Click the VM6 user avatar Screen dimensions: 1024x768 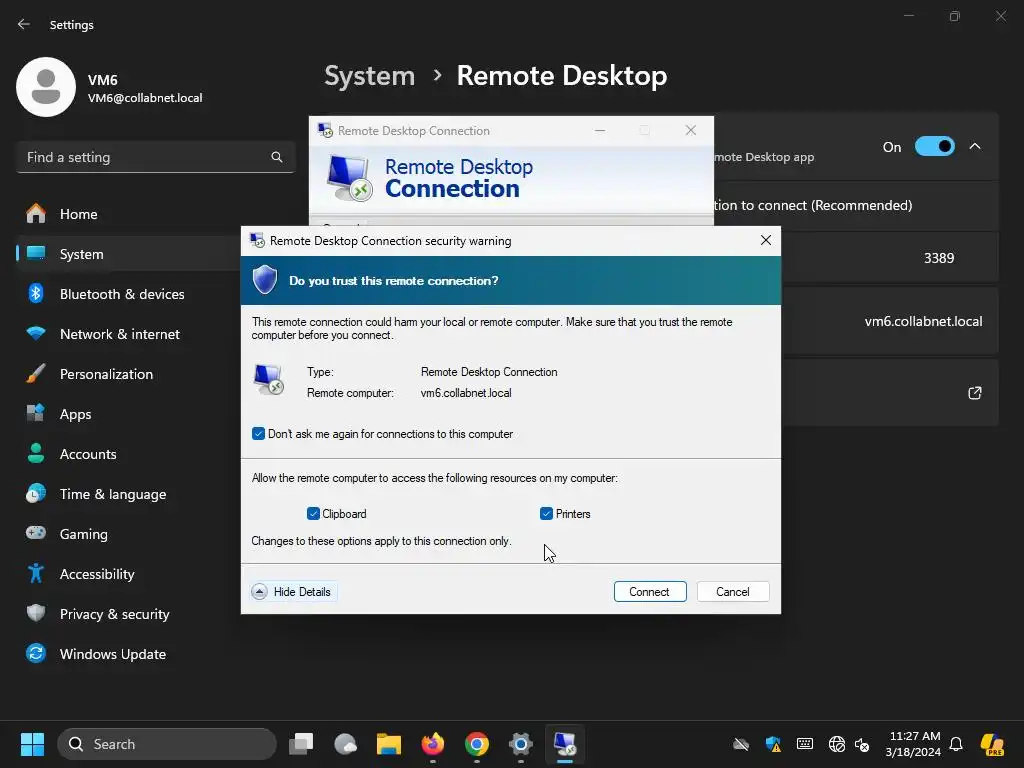(x=46, y=87)
